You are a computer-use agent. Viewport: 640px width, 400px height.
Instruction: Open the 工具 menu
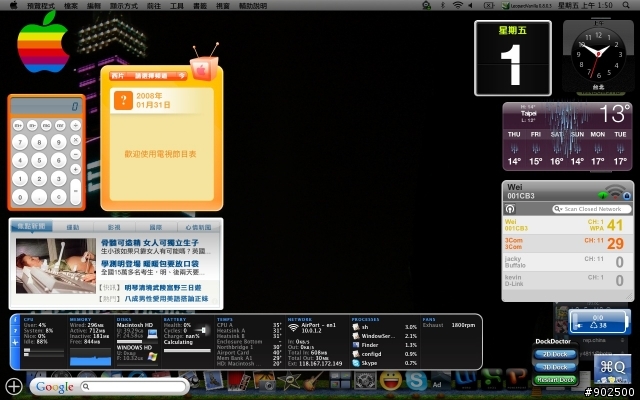177,6
